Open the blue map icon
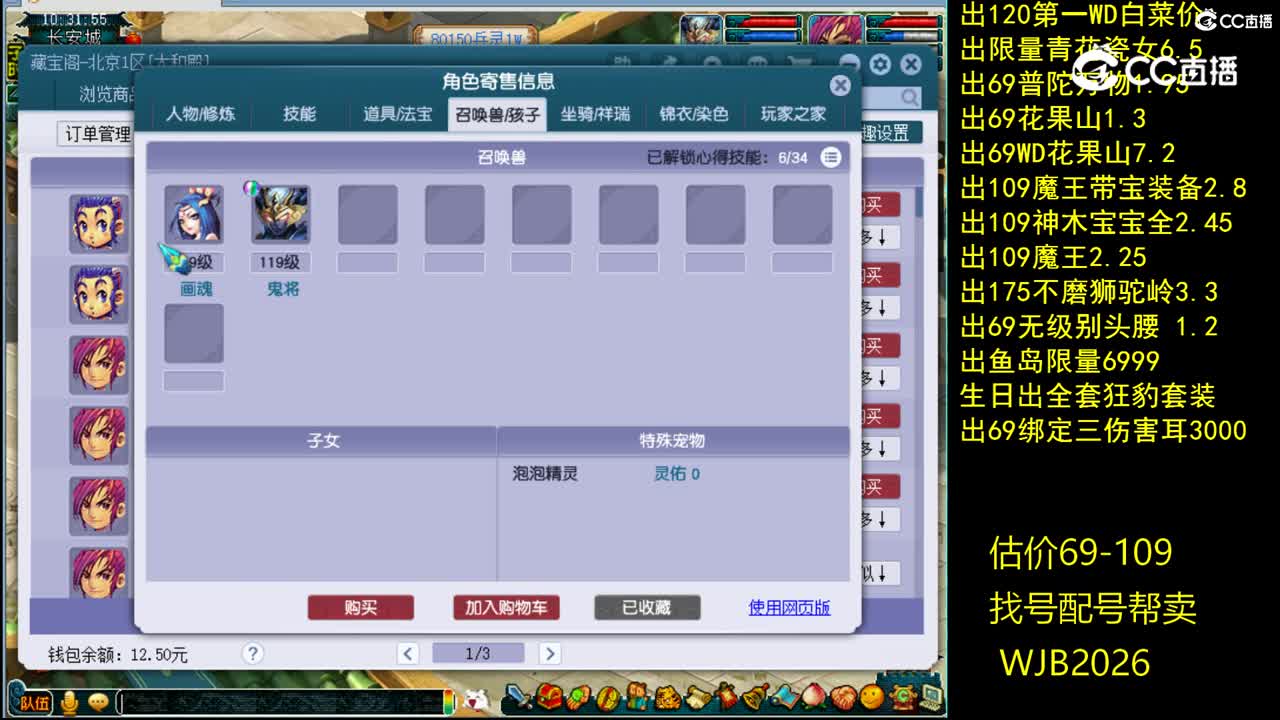This screenshot has height=720, width=1280. click(x=786, y=696)
